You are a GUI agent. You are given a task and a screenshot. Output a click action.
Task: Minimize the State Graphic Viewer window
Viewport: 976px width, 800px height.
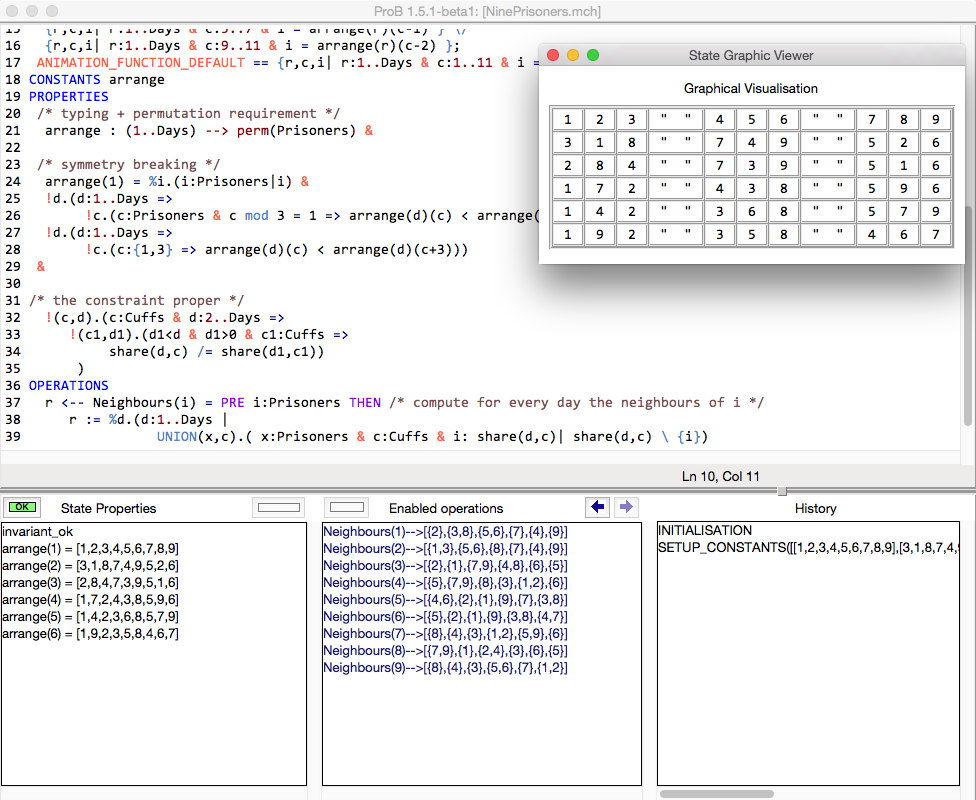pyautogui.click(x=573, y=55)
